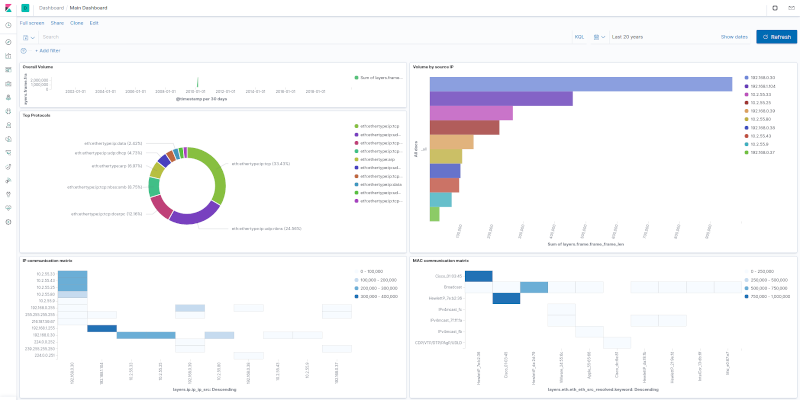Open the filter options menu icon
The height and width of the screenshot is (400, 800).
pyautogui.click(x=23, y=51)
